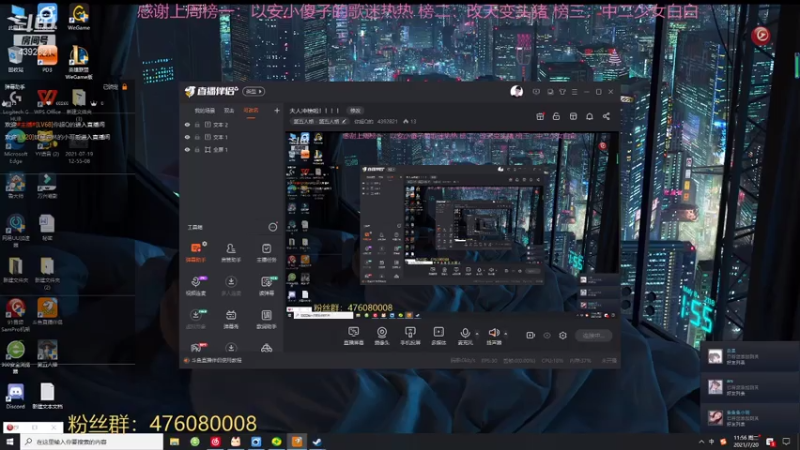Screen dimensions: 800x450
Task: Open File Explorer from the taskbar
Action: point(174,442)
